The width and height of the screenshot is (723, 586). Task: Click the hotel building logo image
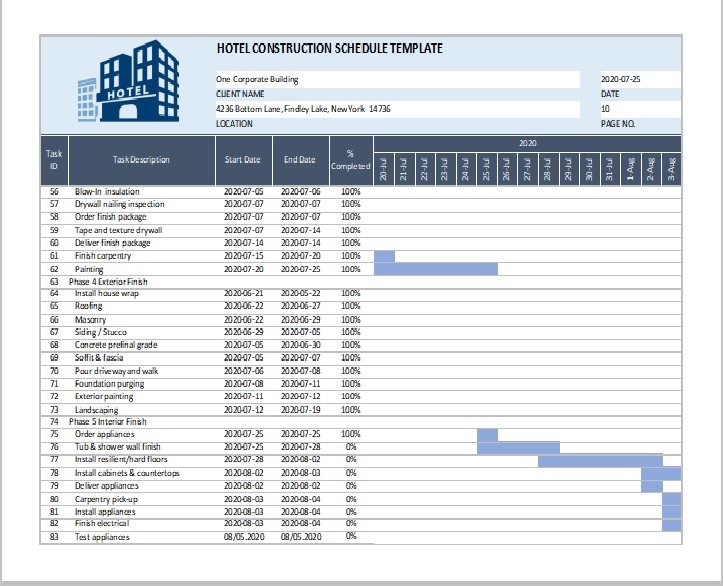(x=129, y=81)
